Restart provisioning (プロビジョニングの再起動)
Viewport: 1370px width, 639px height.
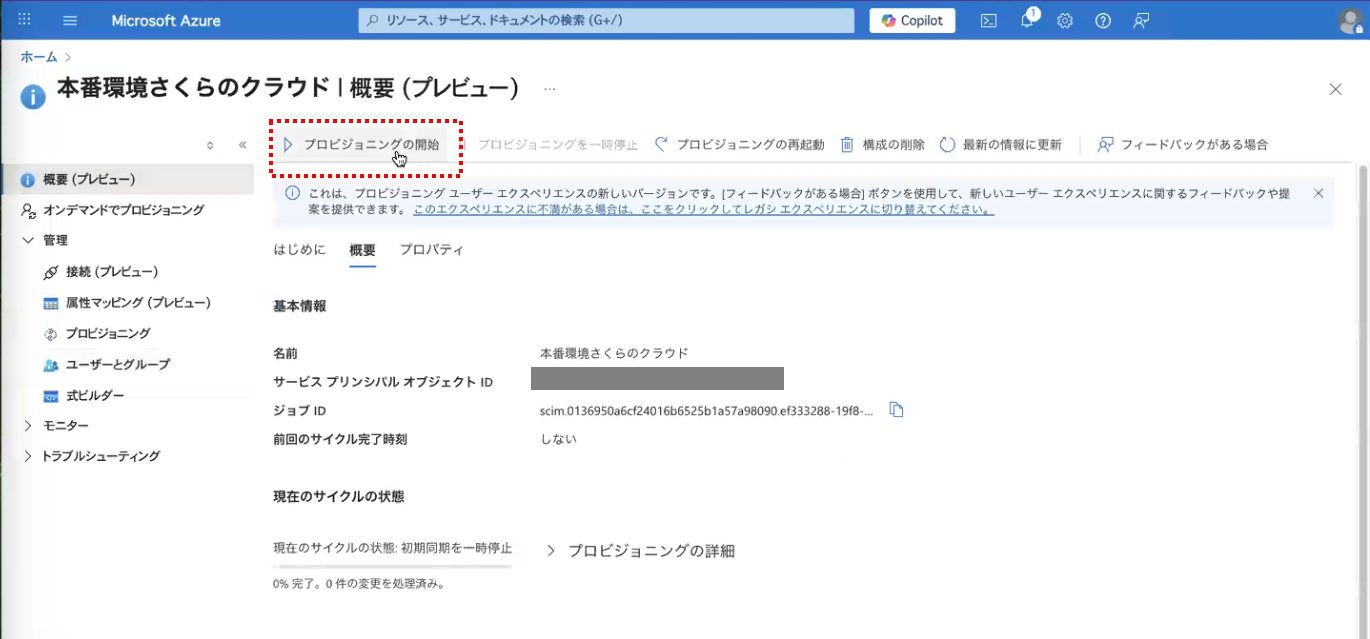tap(740, 145)
